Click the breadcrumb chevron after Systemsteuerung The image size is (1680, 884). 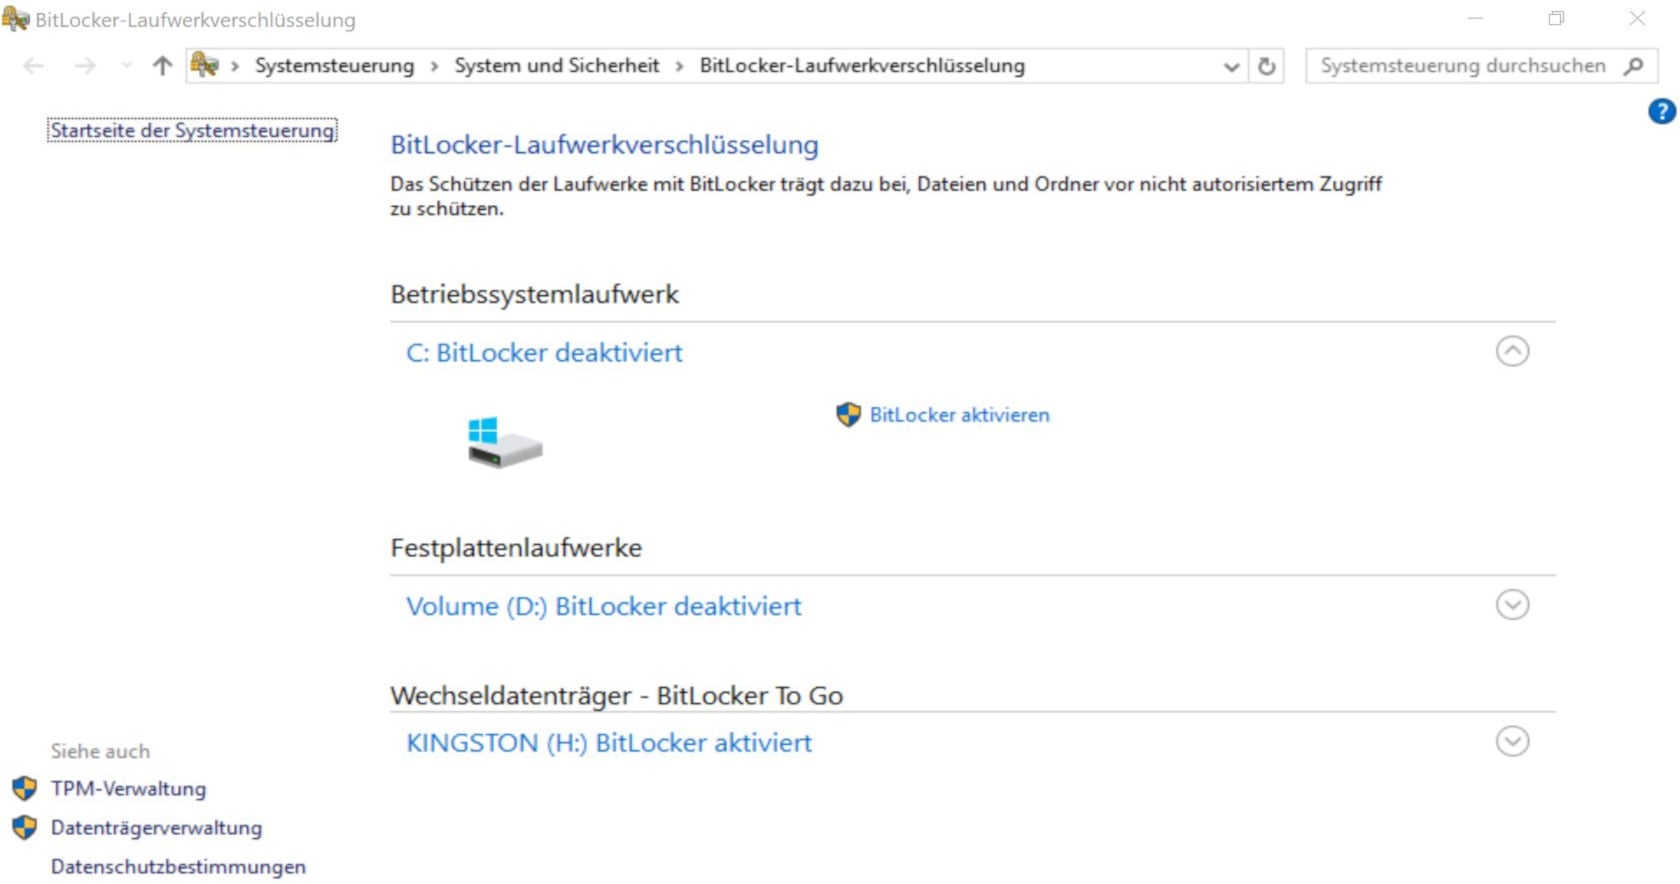pyautogui.click(x=434, y=66)
